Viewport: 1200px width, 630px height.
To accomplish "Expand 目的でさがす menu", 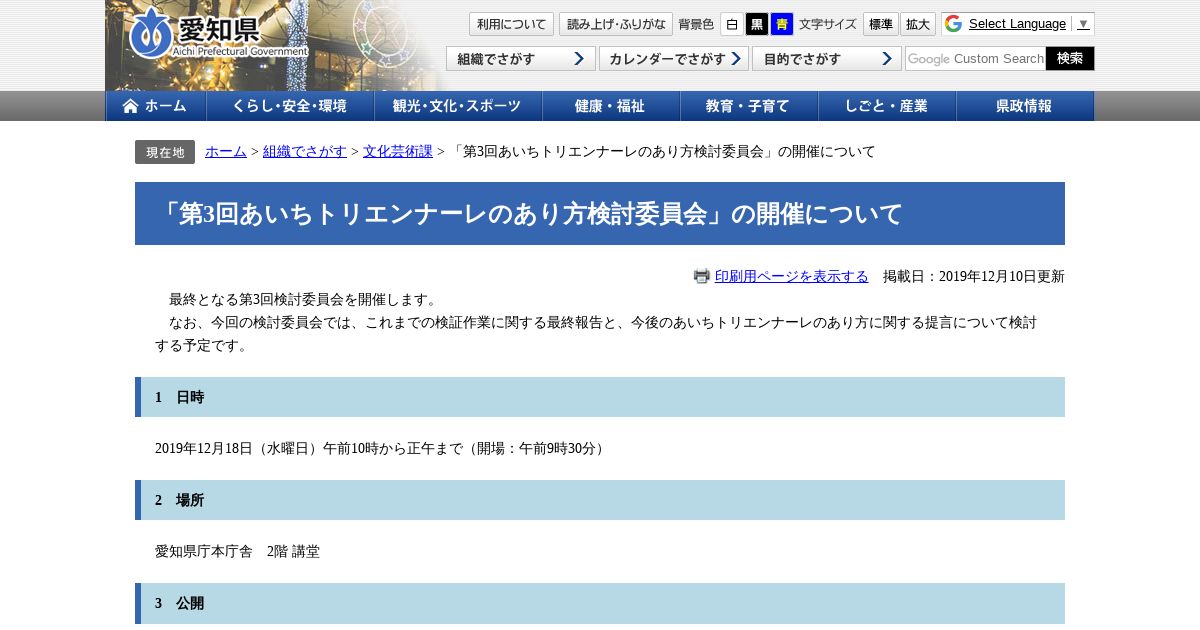I will pos(827,59).
